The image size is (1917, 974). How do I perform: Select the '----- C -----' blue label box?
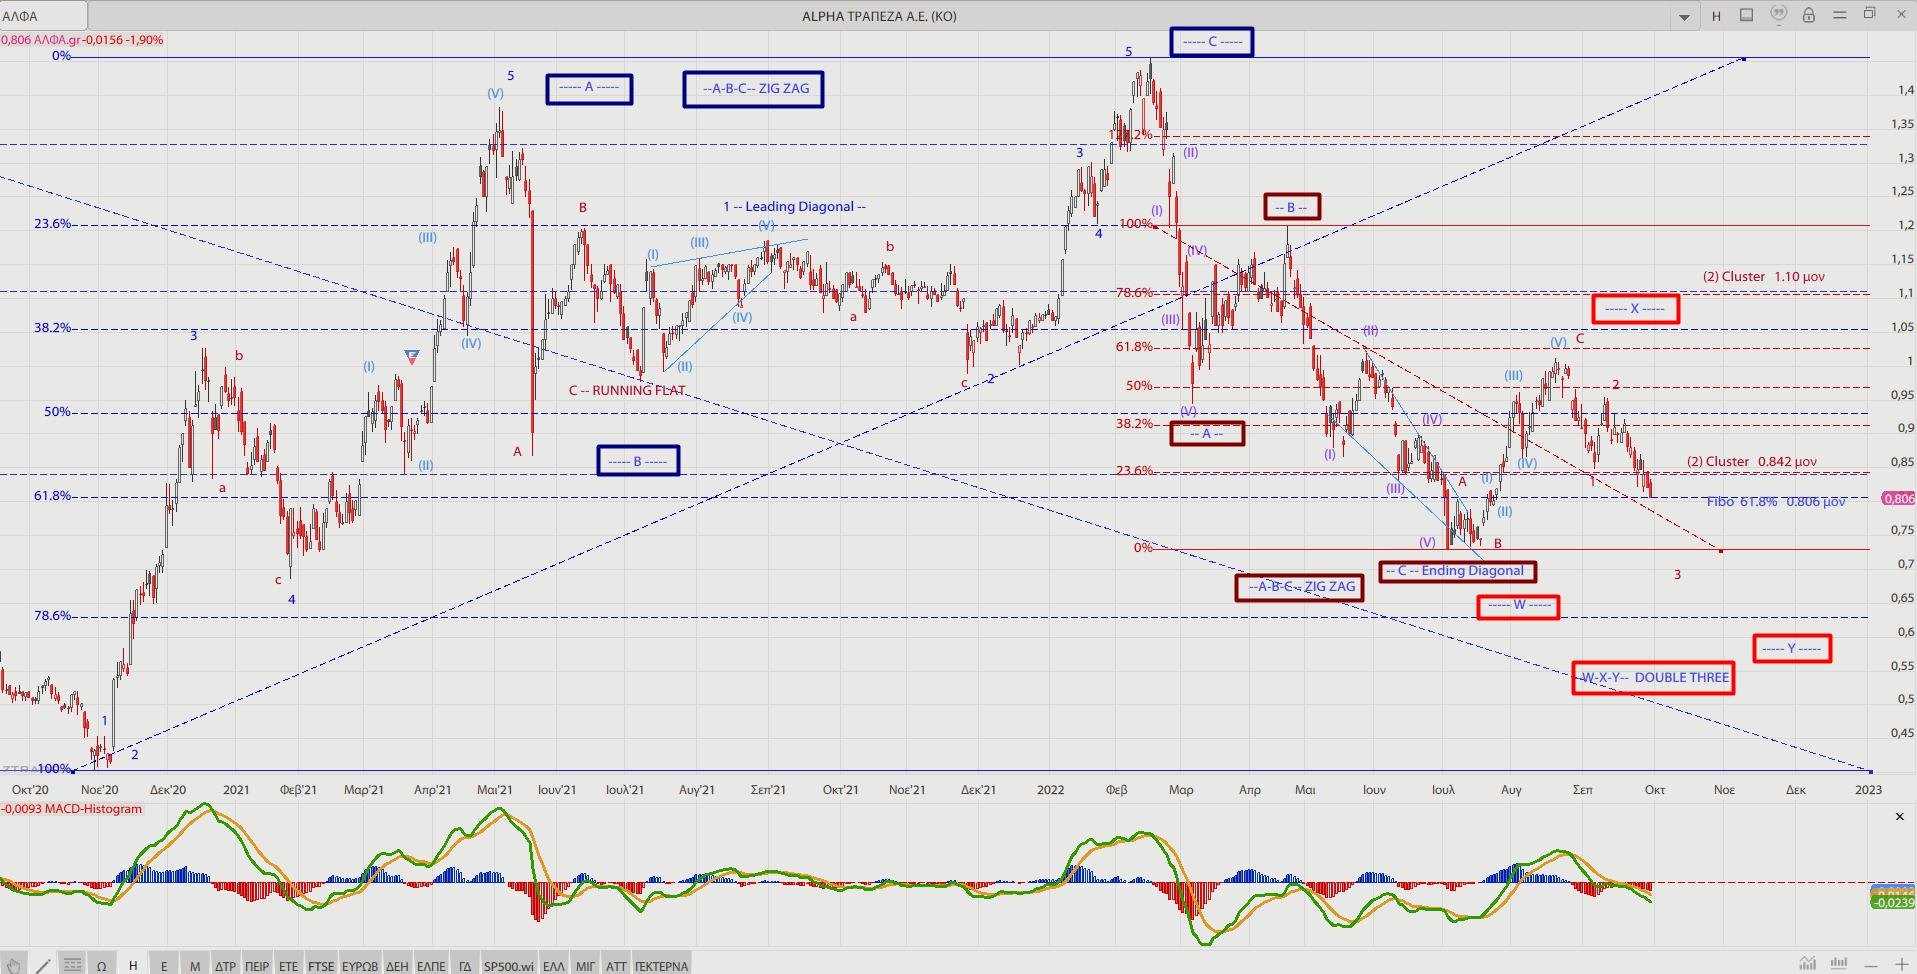(1212, 42)
